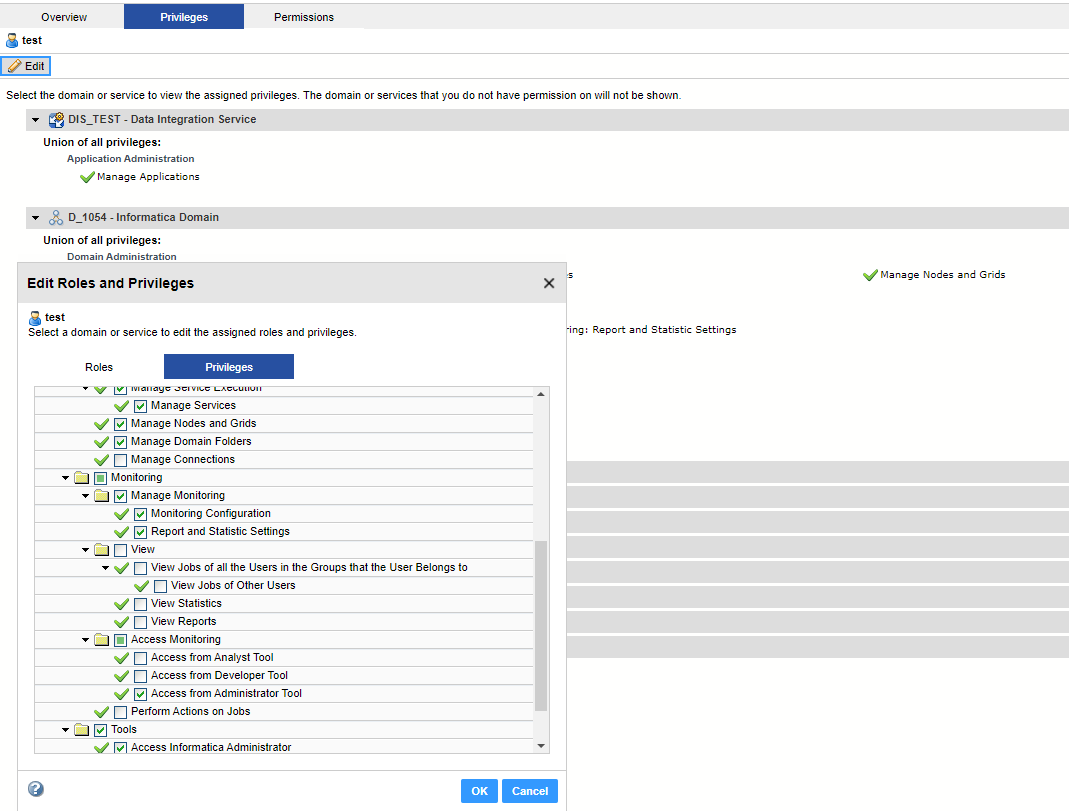Click the test user icon under tabs
Screen dimensions: 1069x811
tap(12, 40)
